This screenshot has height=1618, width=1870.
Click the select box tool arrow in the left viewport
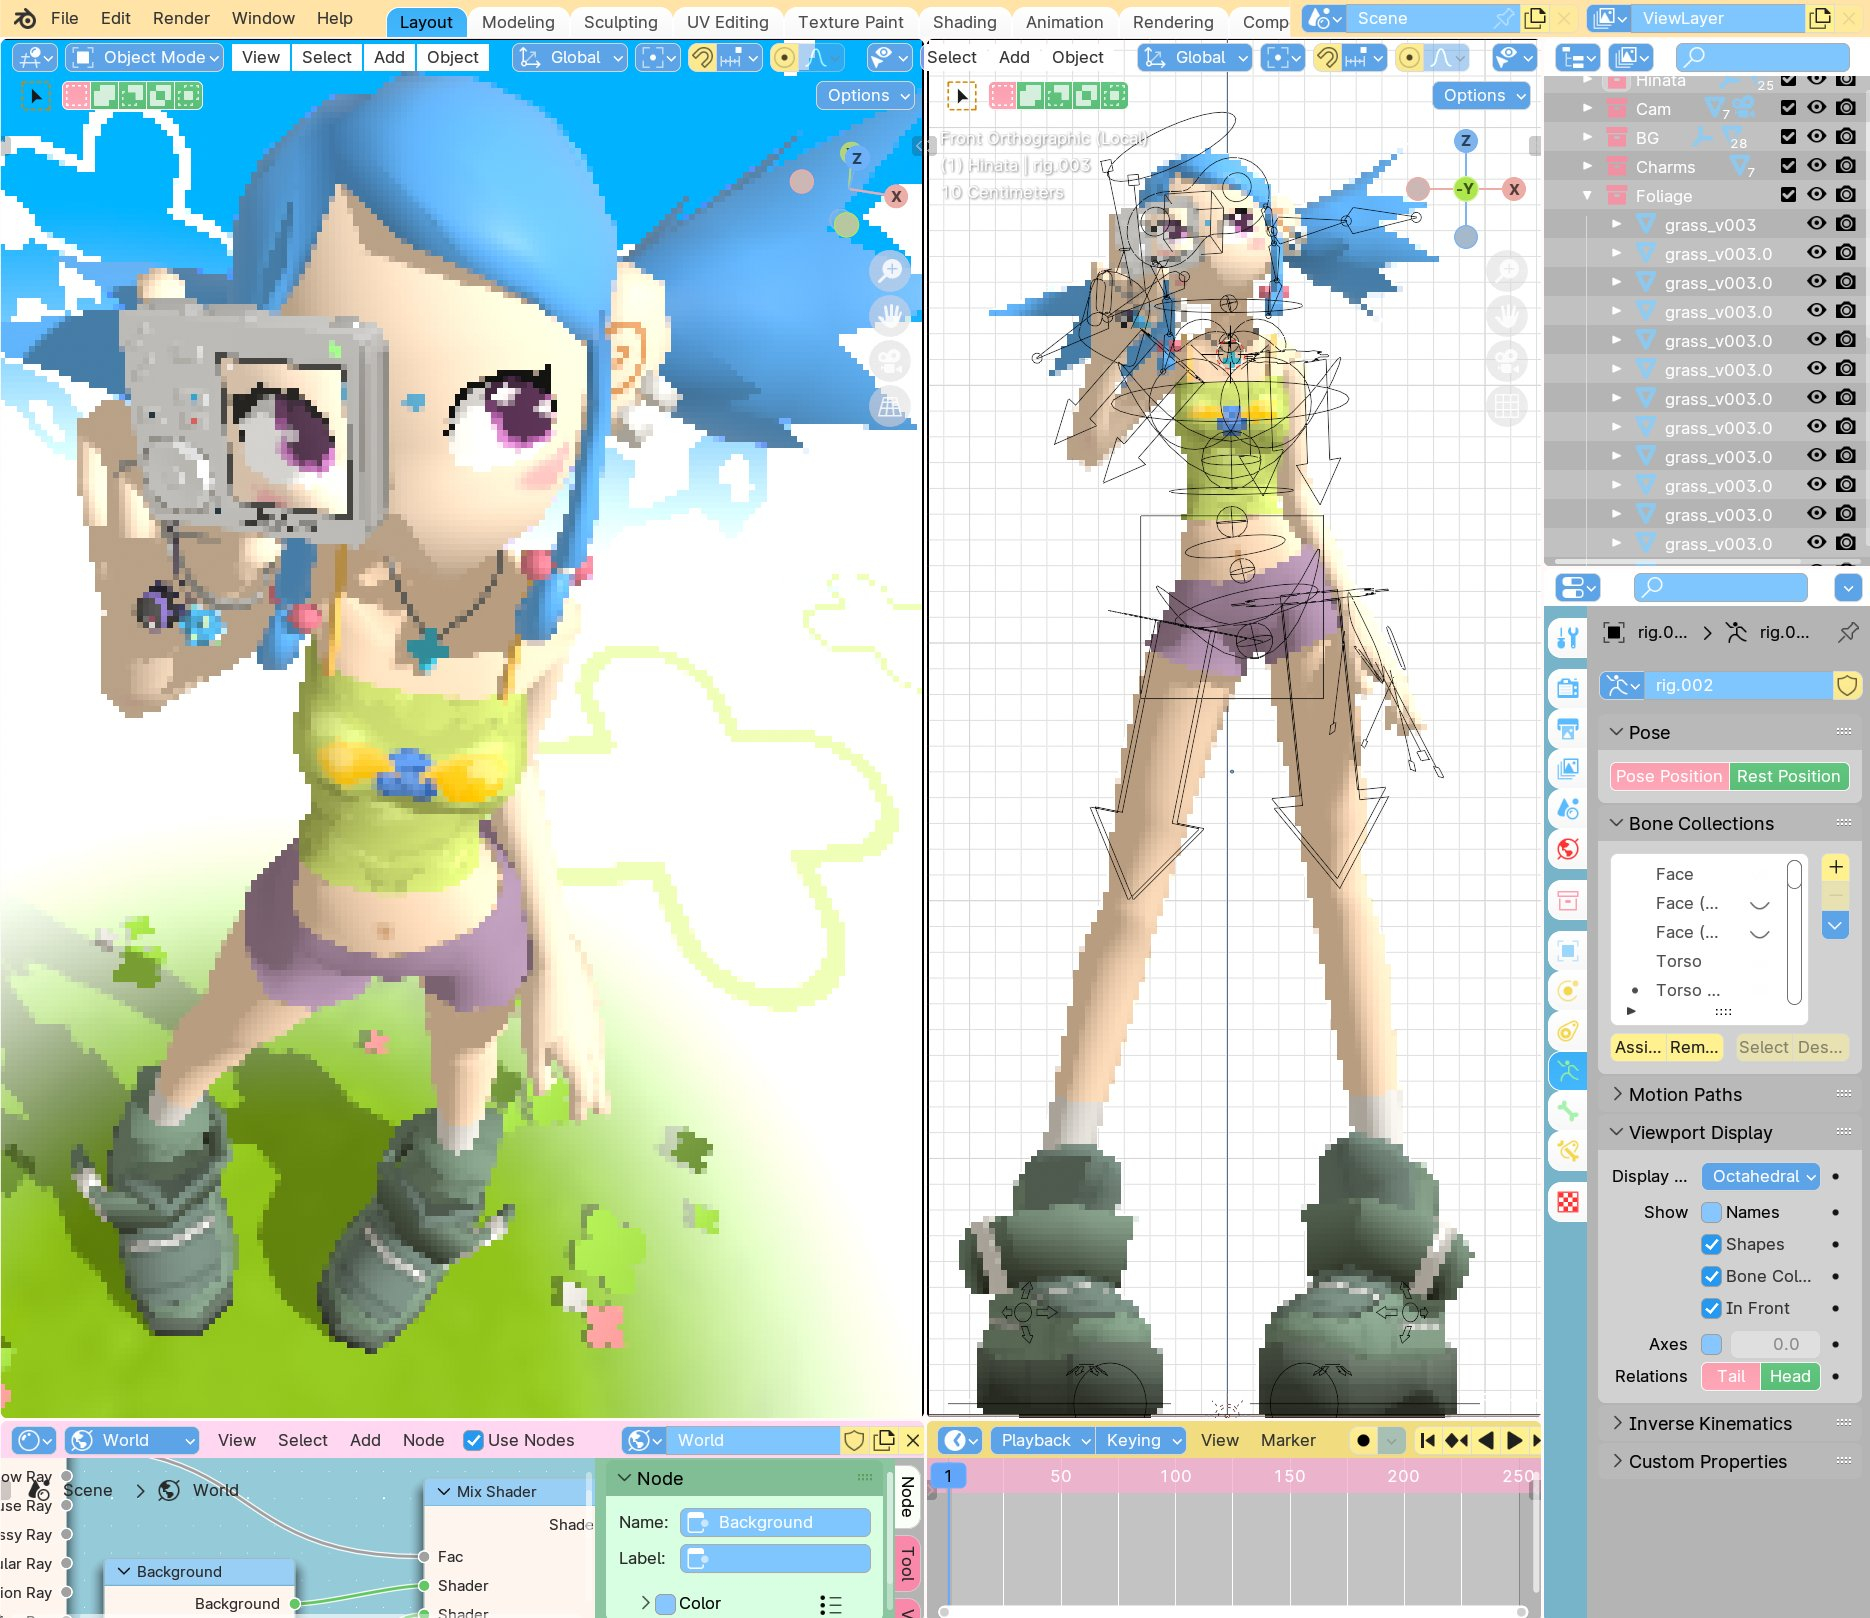coord(36,96)
